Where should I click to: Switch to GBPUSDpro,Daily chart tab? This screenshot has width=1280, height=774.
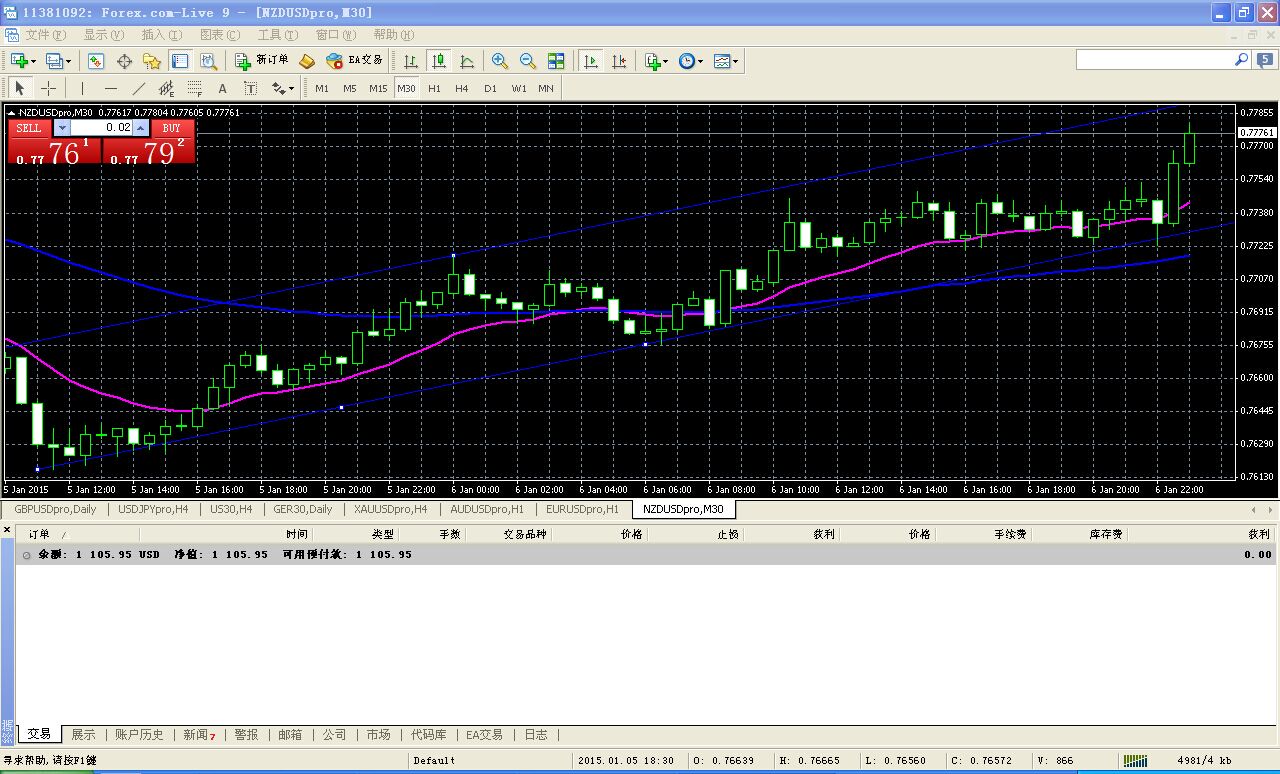click(55, 509)
